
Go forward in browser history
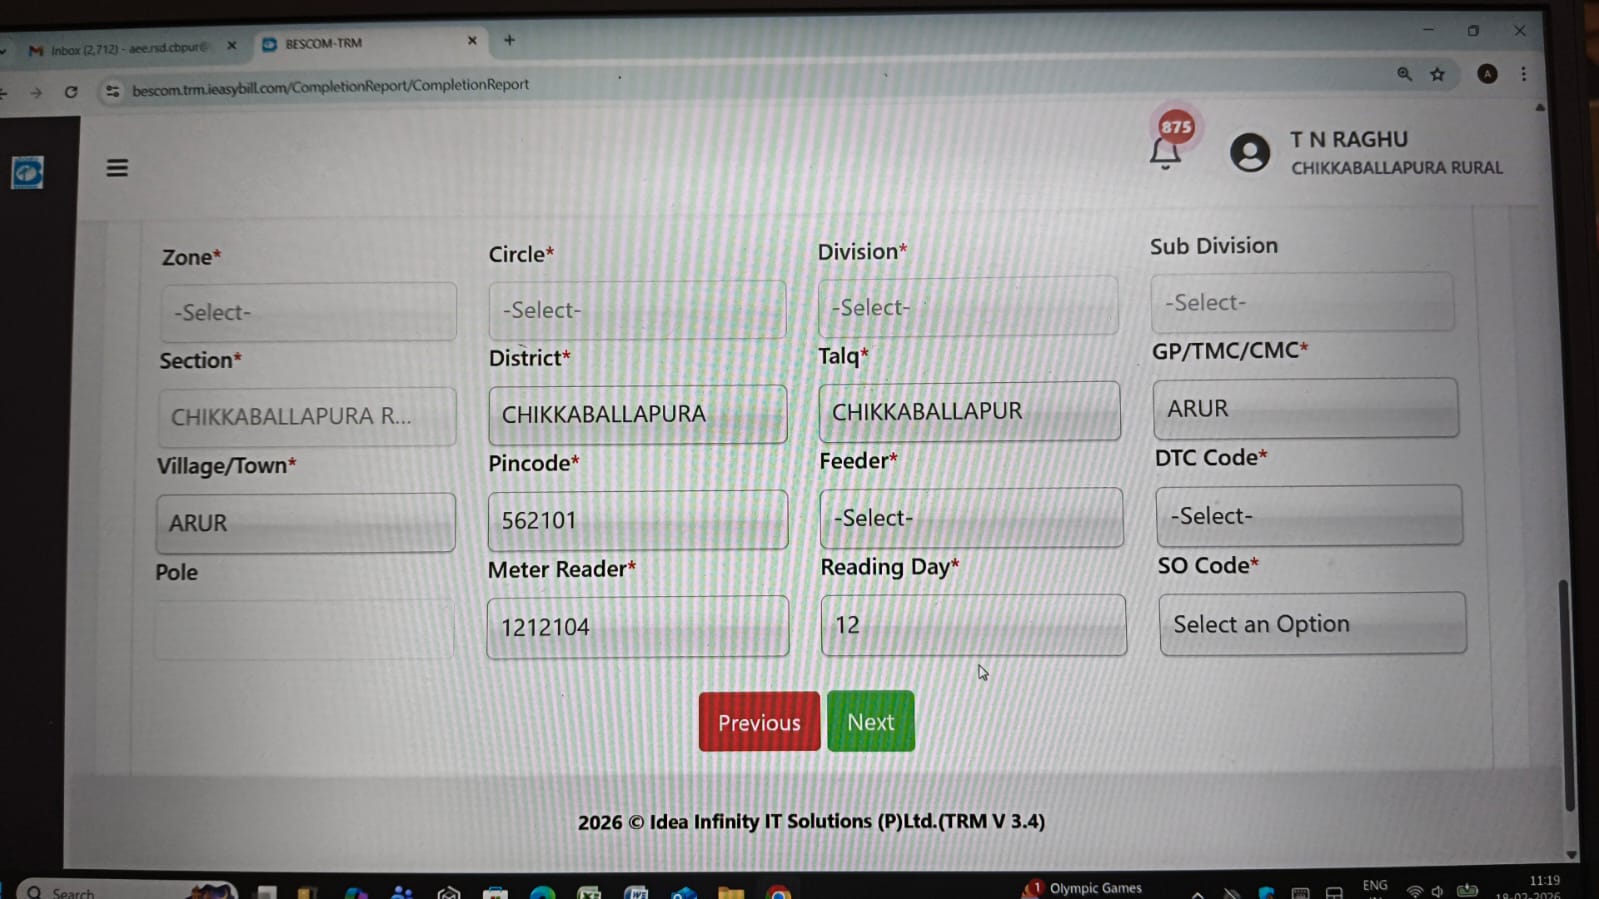point(36,93)
